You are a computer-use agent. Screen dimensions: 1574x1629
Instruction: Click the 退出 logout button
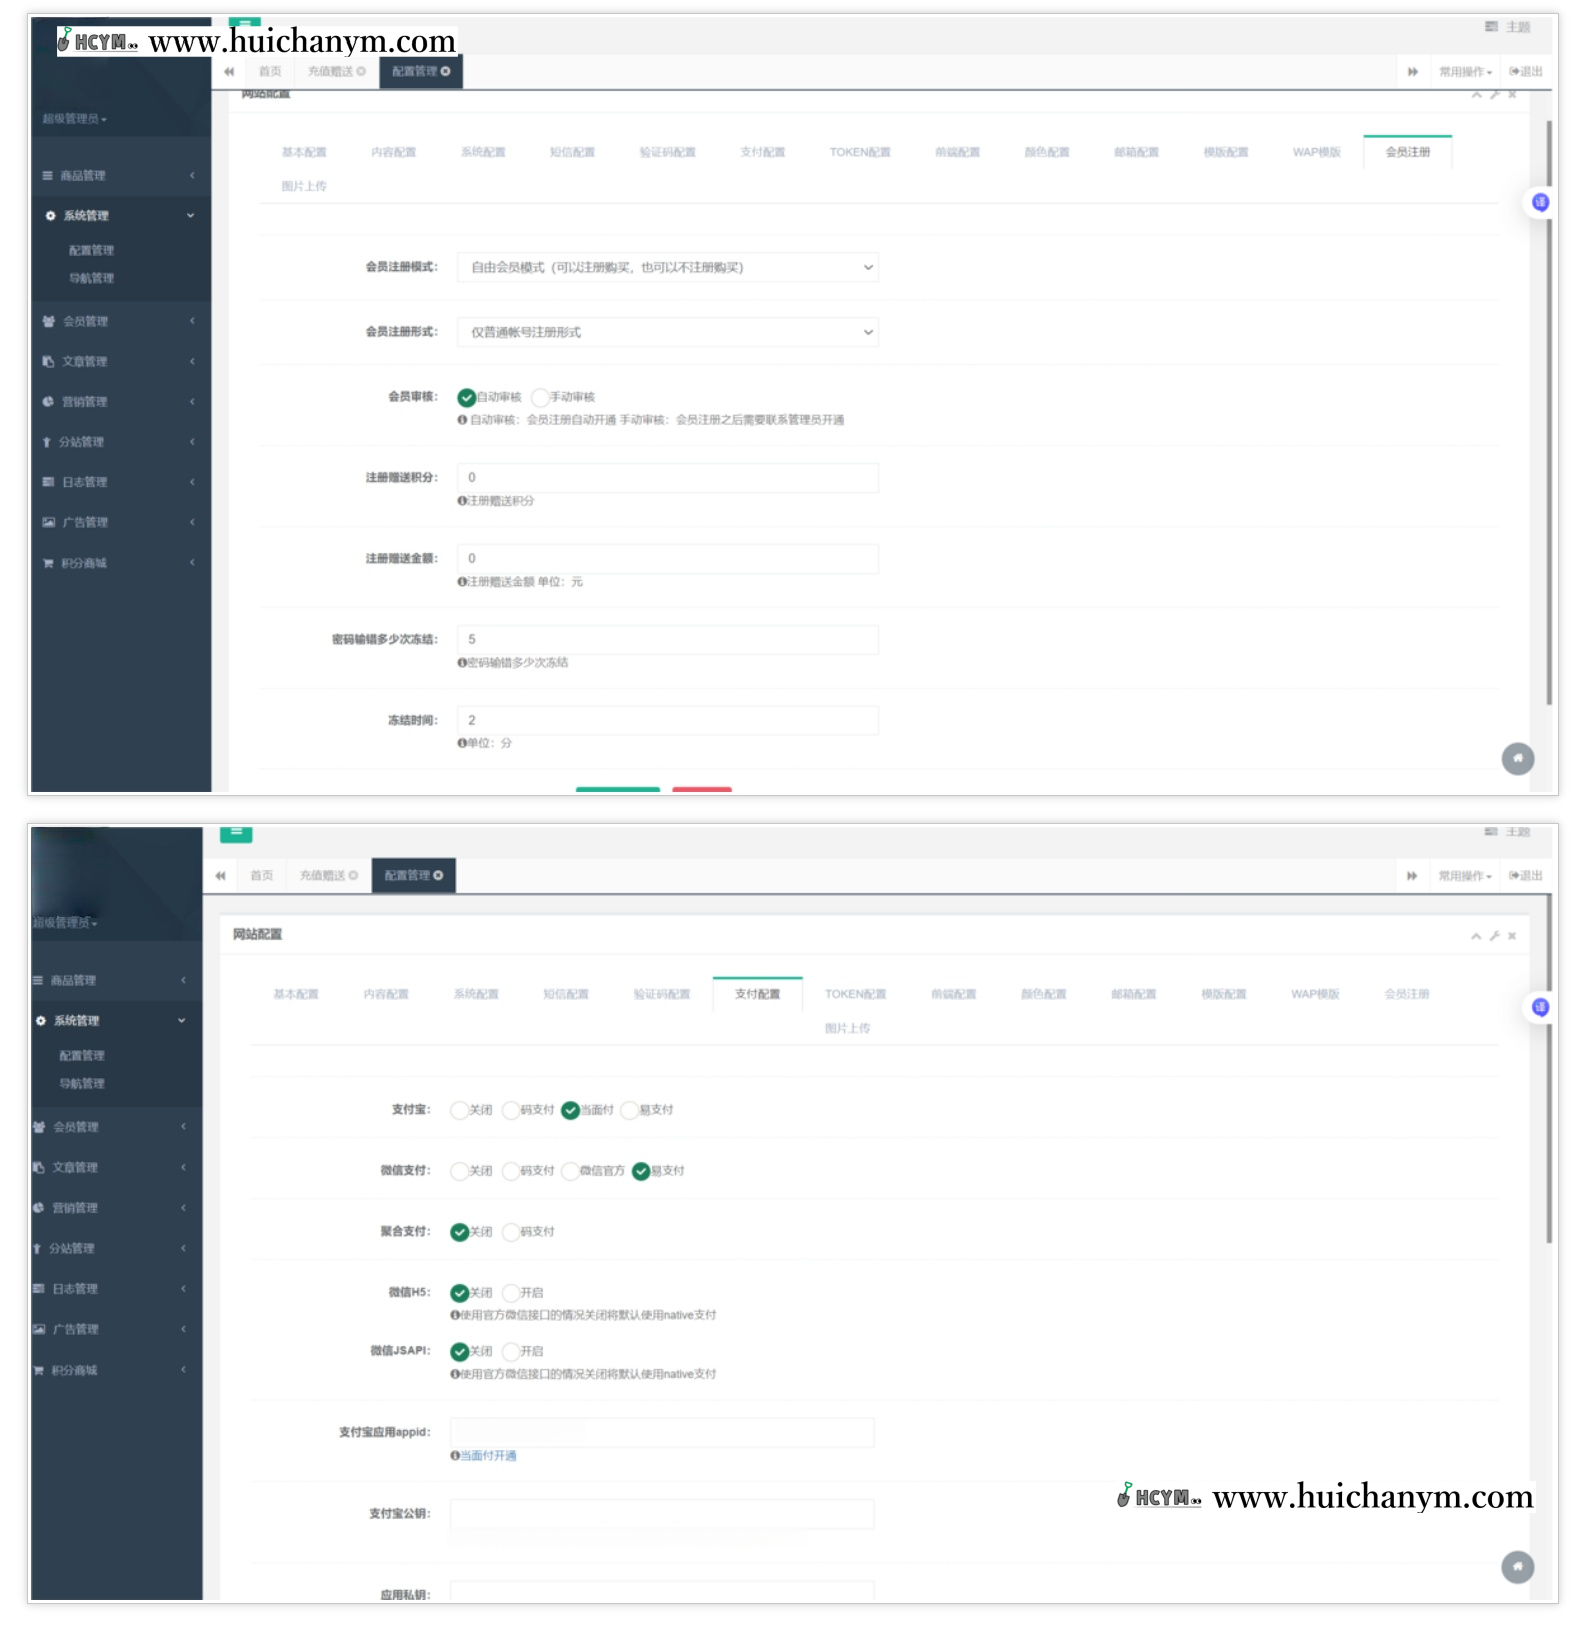pos(1526,72)
